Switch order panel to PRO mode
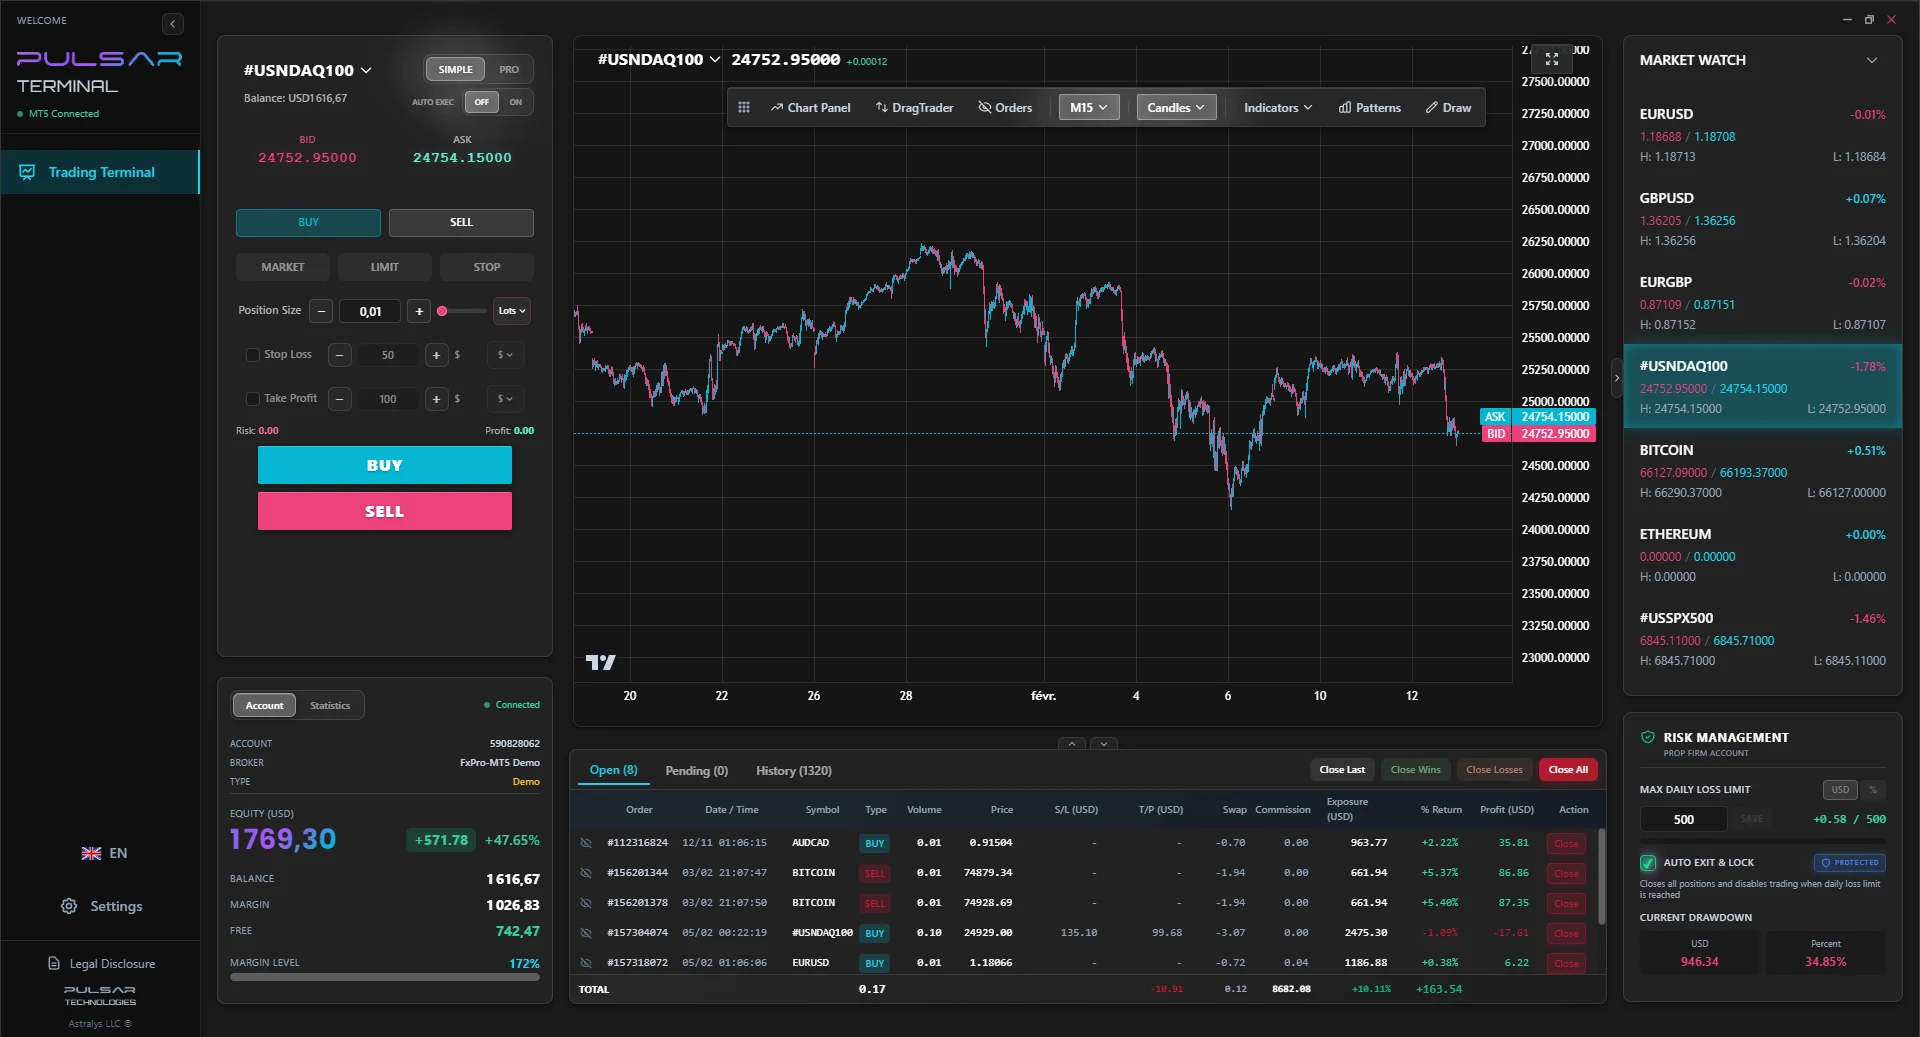This screenshot has height=1037, width=1920. (x=509, y=69)
